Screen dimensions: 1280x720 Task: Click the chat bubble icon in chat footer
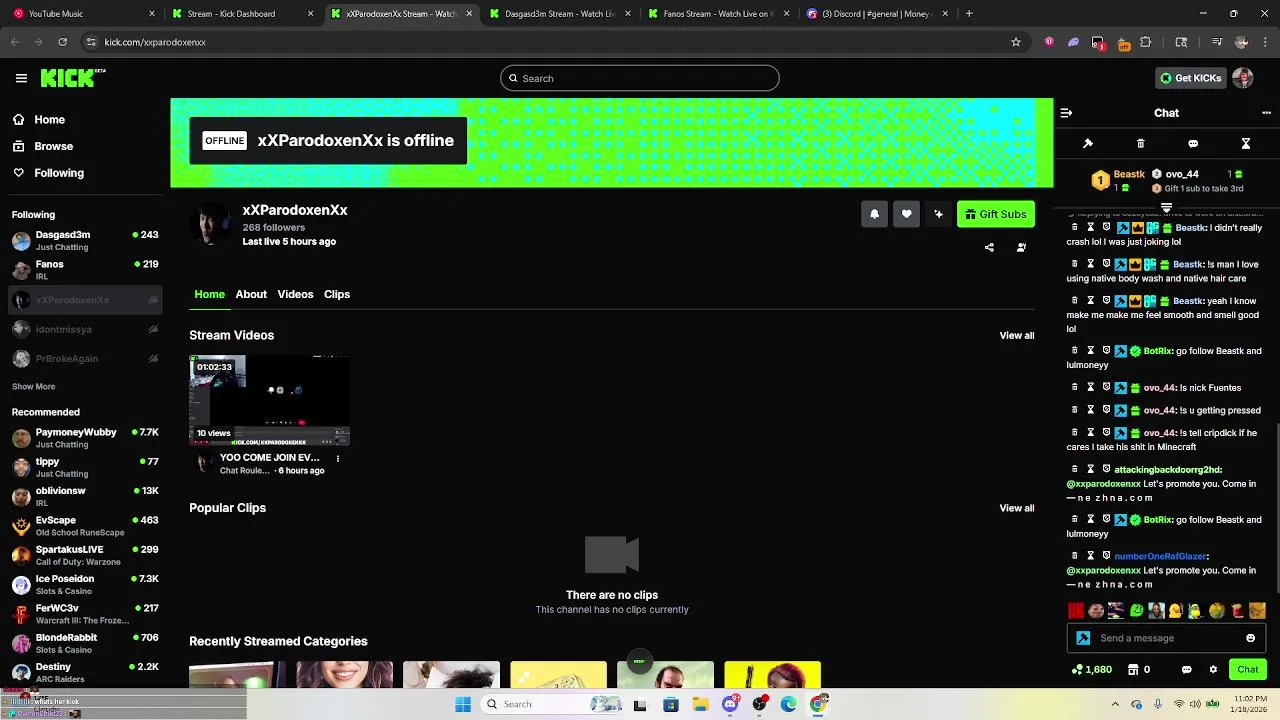(x=1187, y=670)
